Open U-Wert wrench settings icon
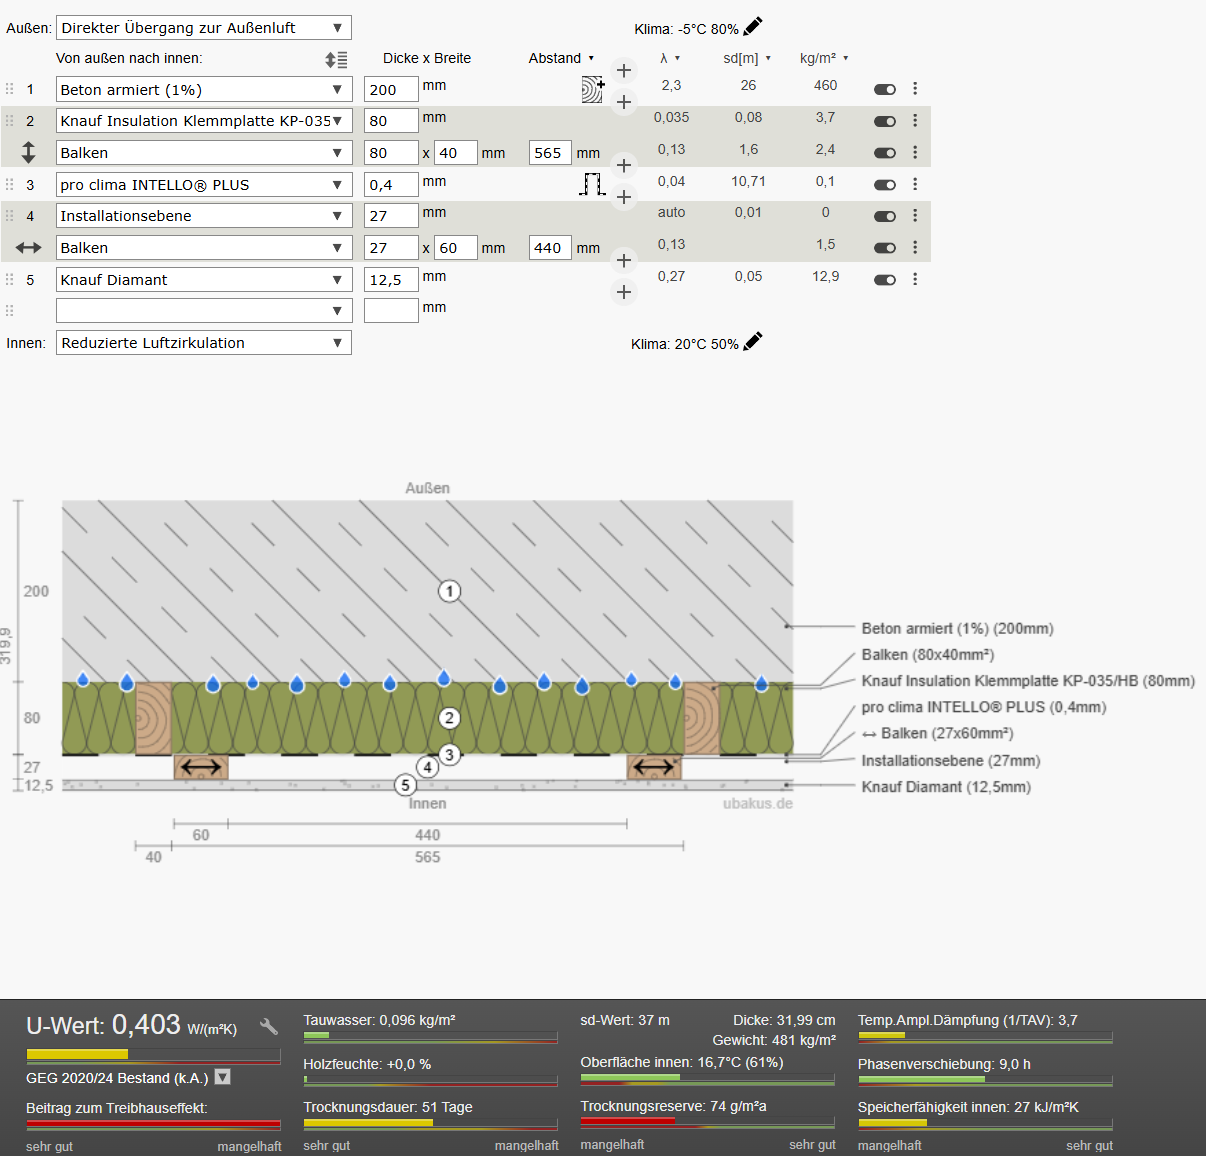 268,1026
